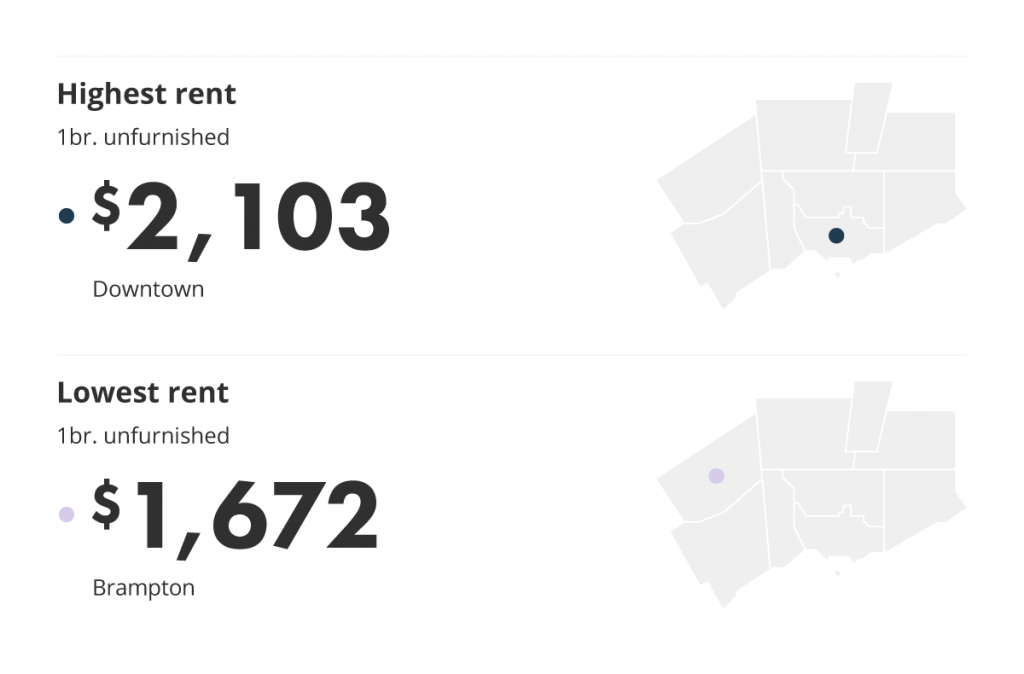1024x674 pixels.
Task: Click the lavender Brampton map marker
Action: [x=716, y=476]
